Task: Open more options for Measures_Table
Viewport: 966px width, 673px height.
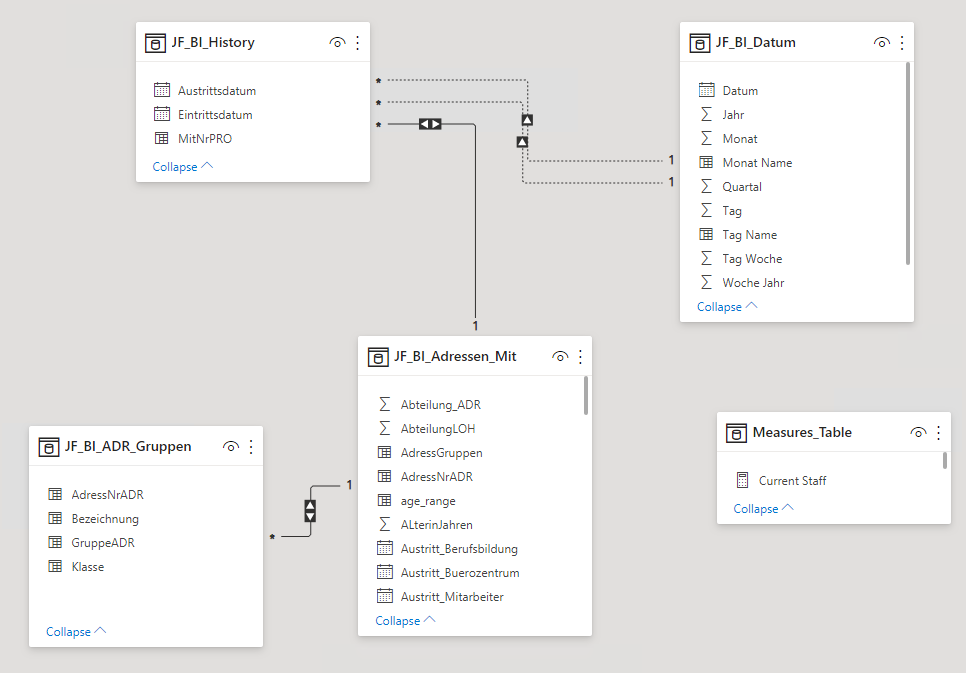Action: click(938, 433)
